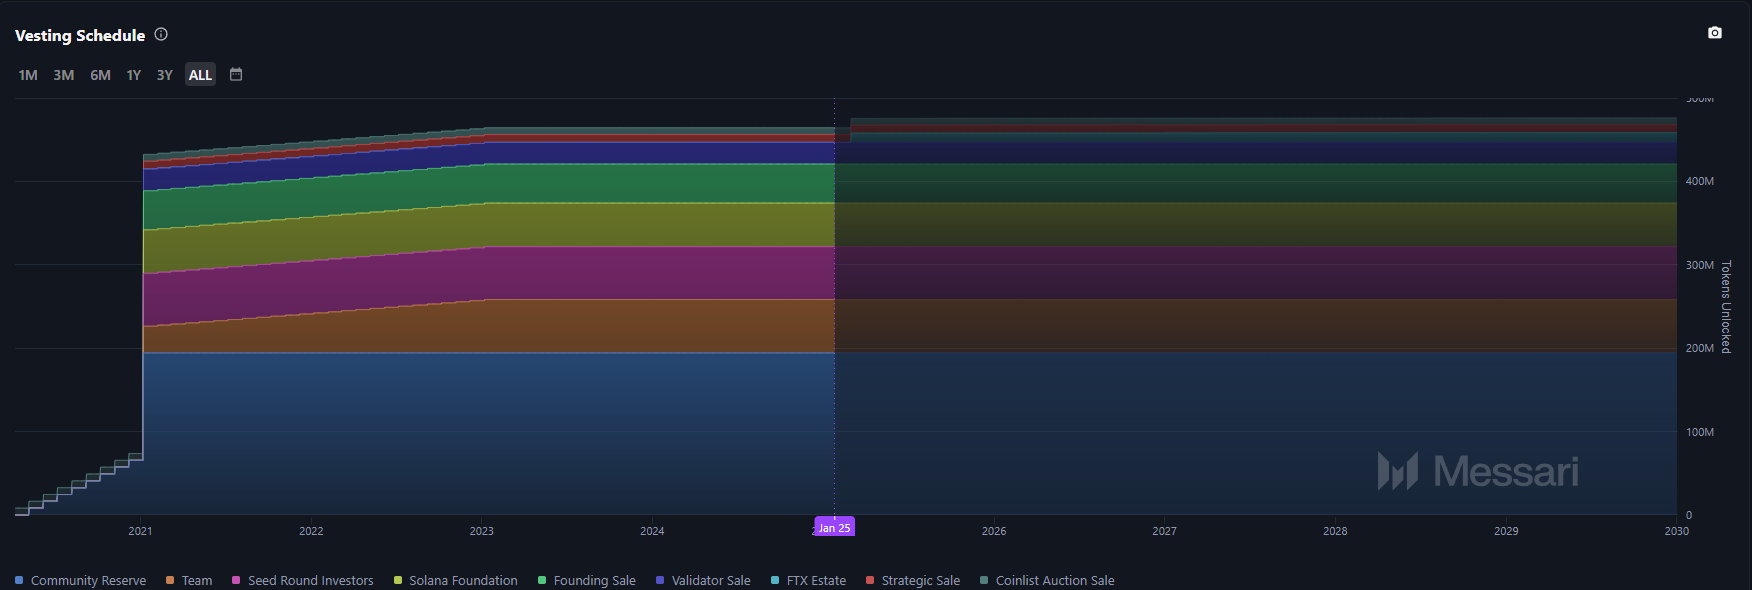This screenshot has width=1752, height=590.
Task: Select the ALL time range
Action: [200, 75]
